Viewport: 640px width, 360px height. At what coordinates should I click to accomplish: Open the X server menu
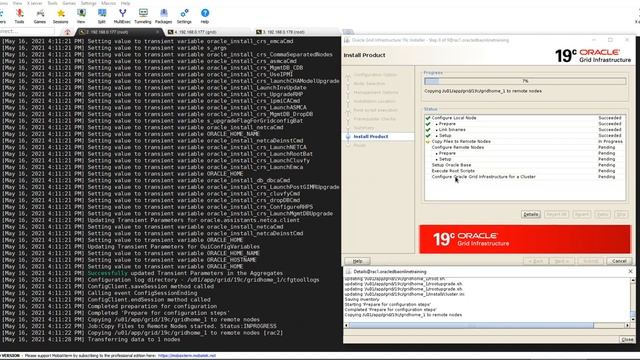point(35,3)
